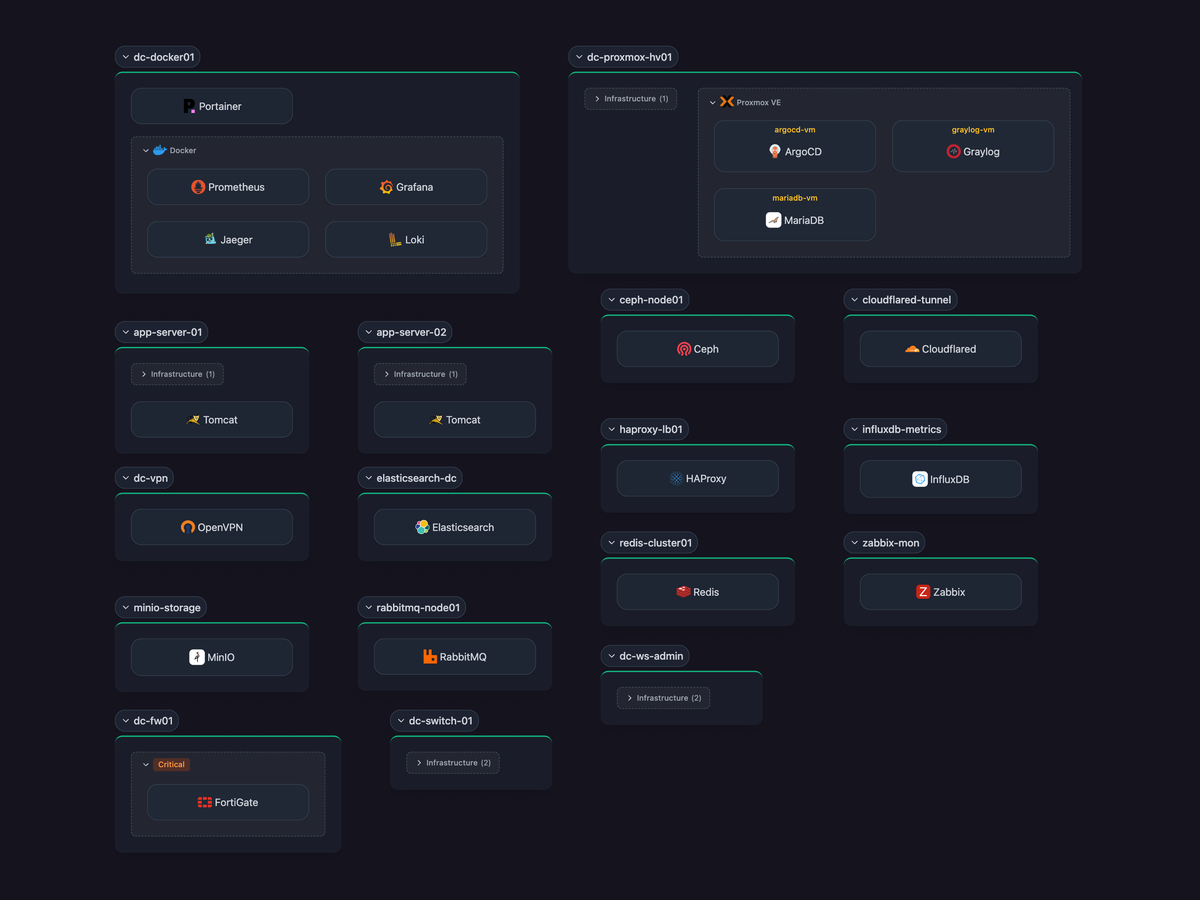
Task: Click the Jaeger icon
Action: point(210,240)
